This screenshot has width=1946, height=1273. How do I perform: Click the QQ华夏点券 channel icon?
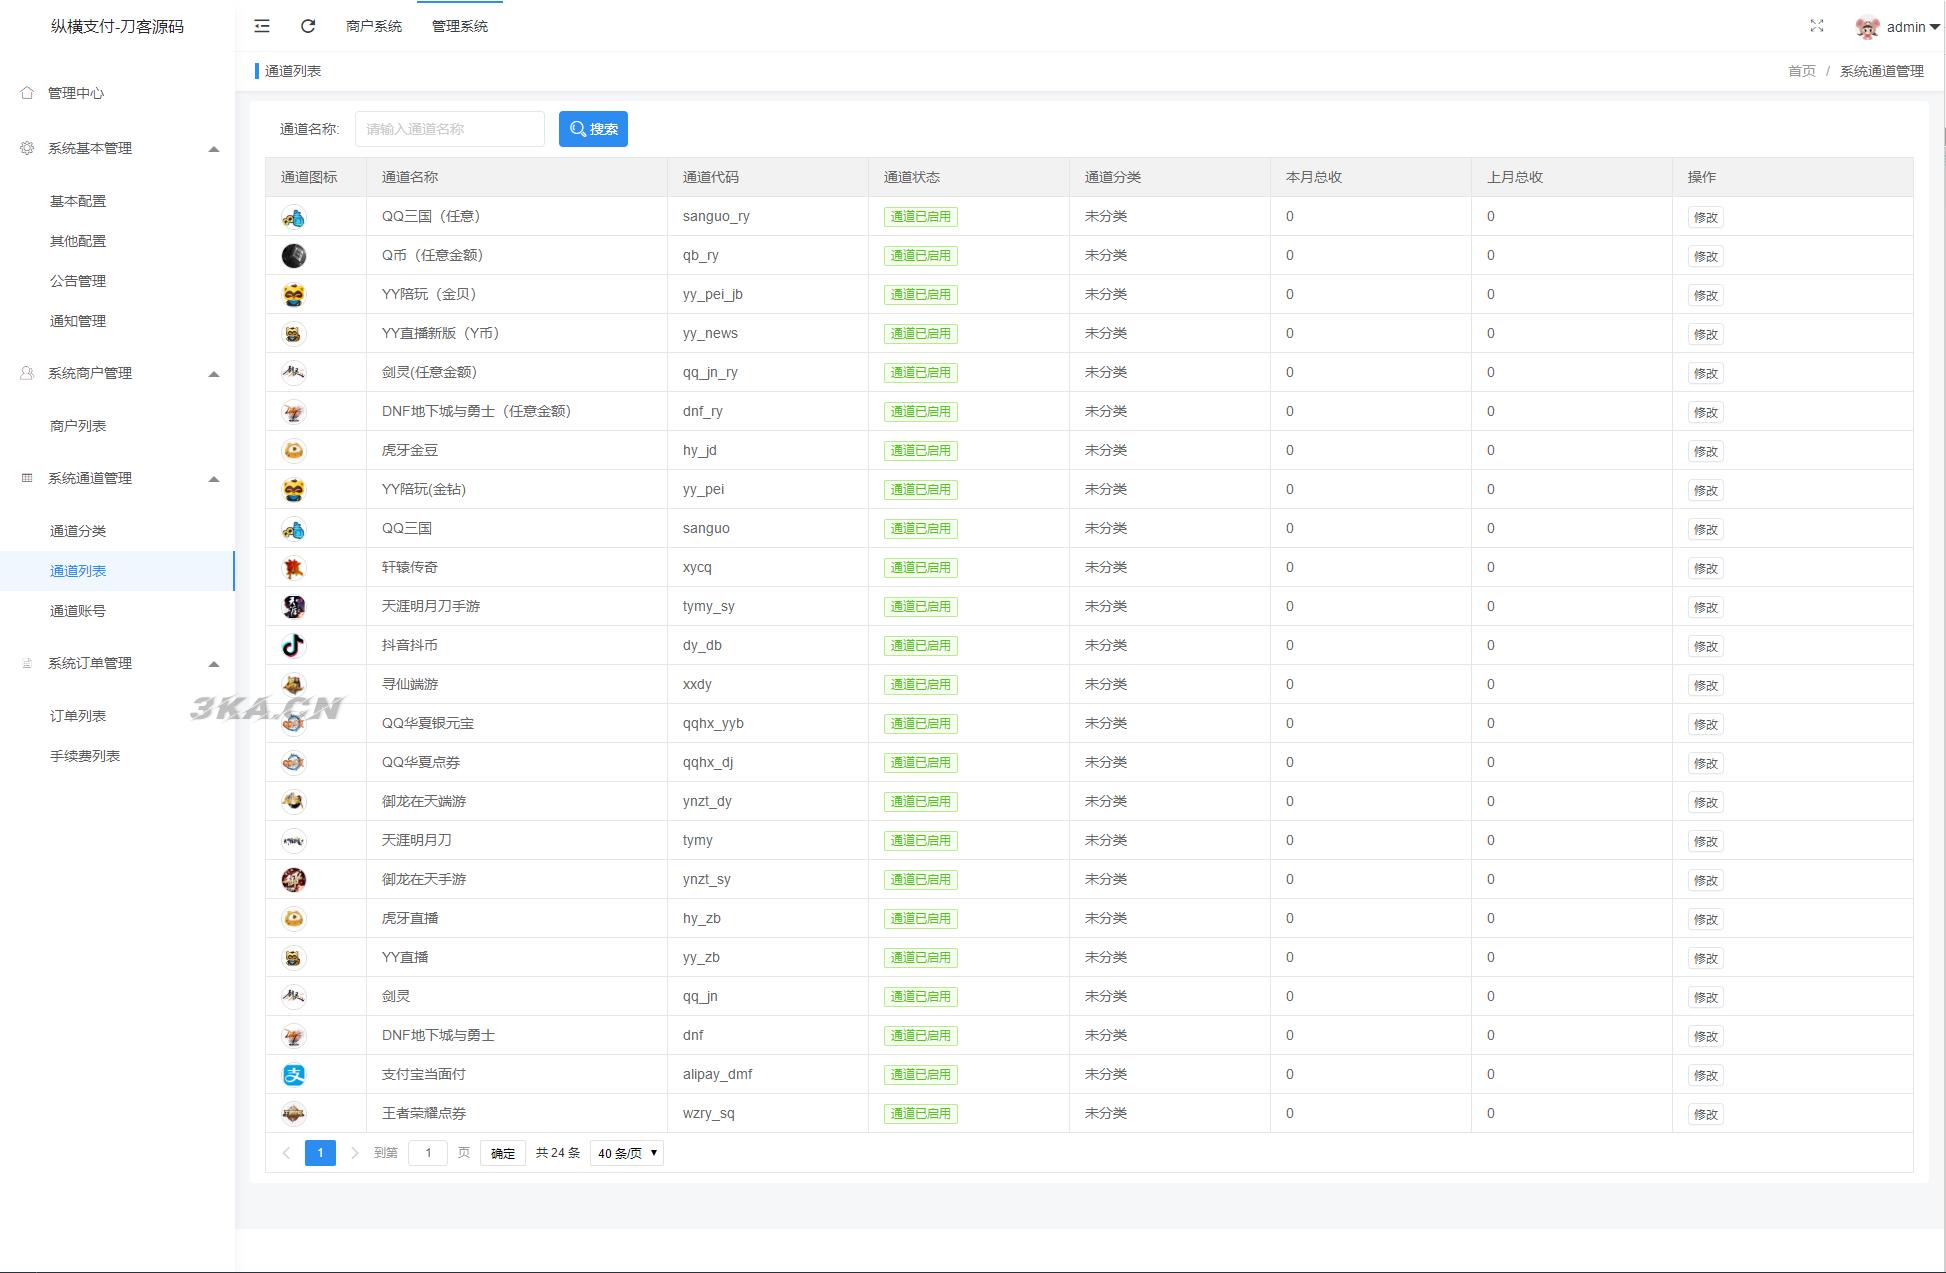[293, 763]
